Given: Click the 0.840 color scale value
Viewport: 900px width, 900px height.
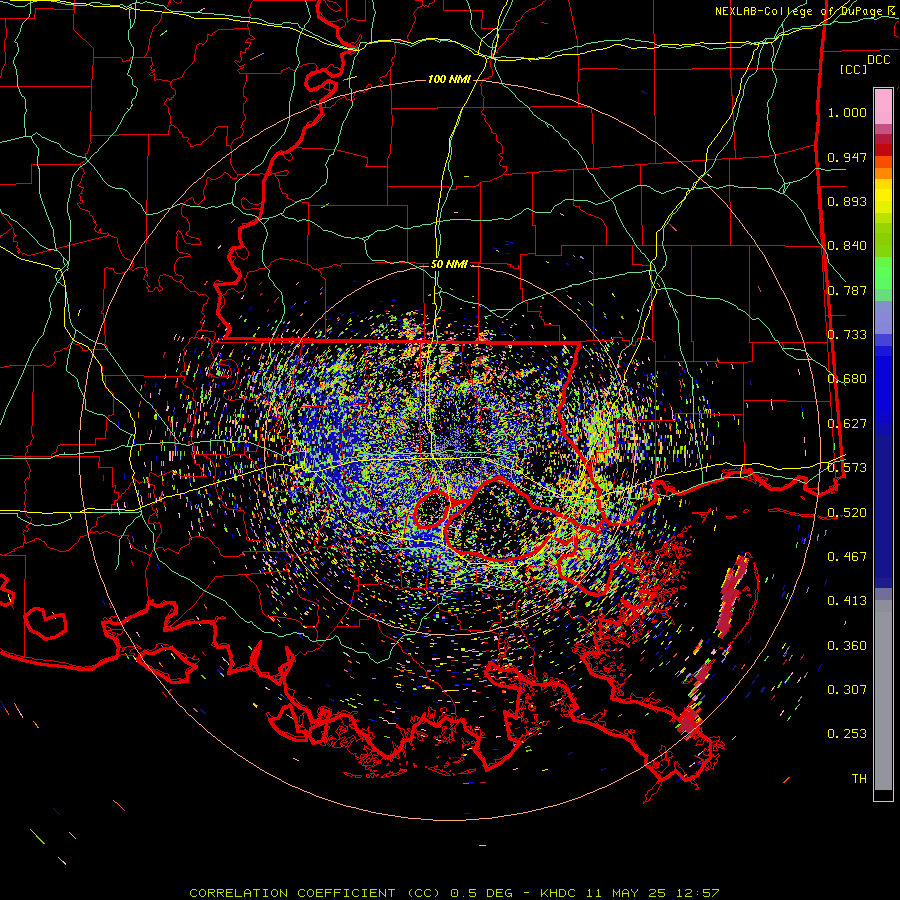Looking at the screenshot, I should click(847, 246).
